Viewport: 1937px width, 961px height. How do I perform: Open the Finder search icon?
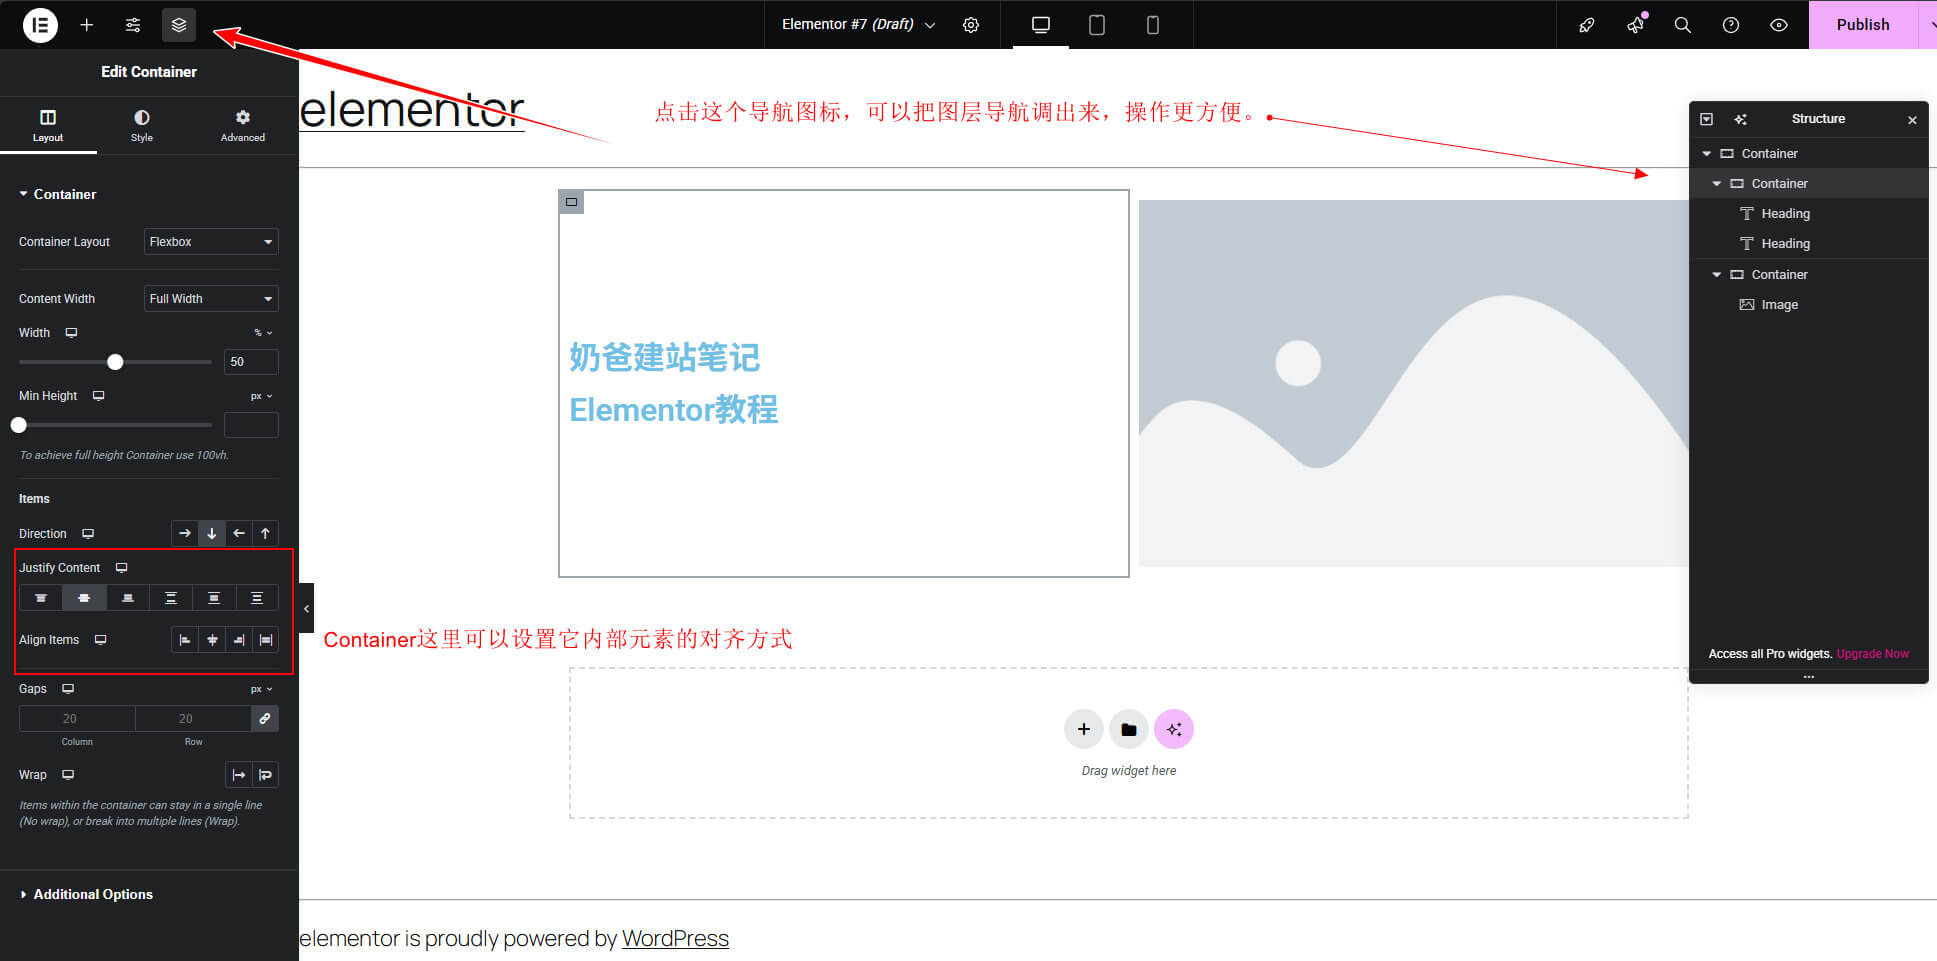[x=1683, y=25]
